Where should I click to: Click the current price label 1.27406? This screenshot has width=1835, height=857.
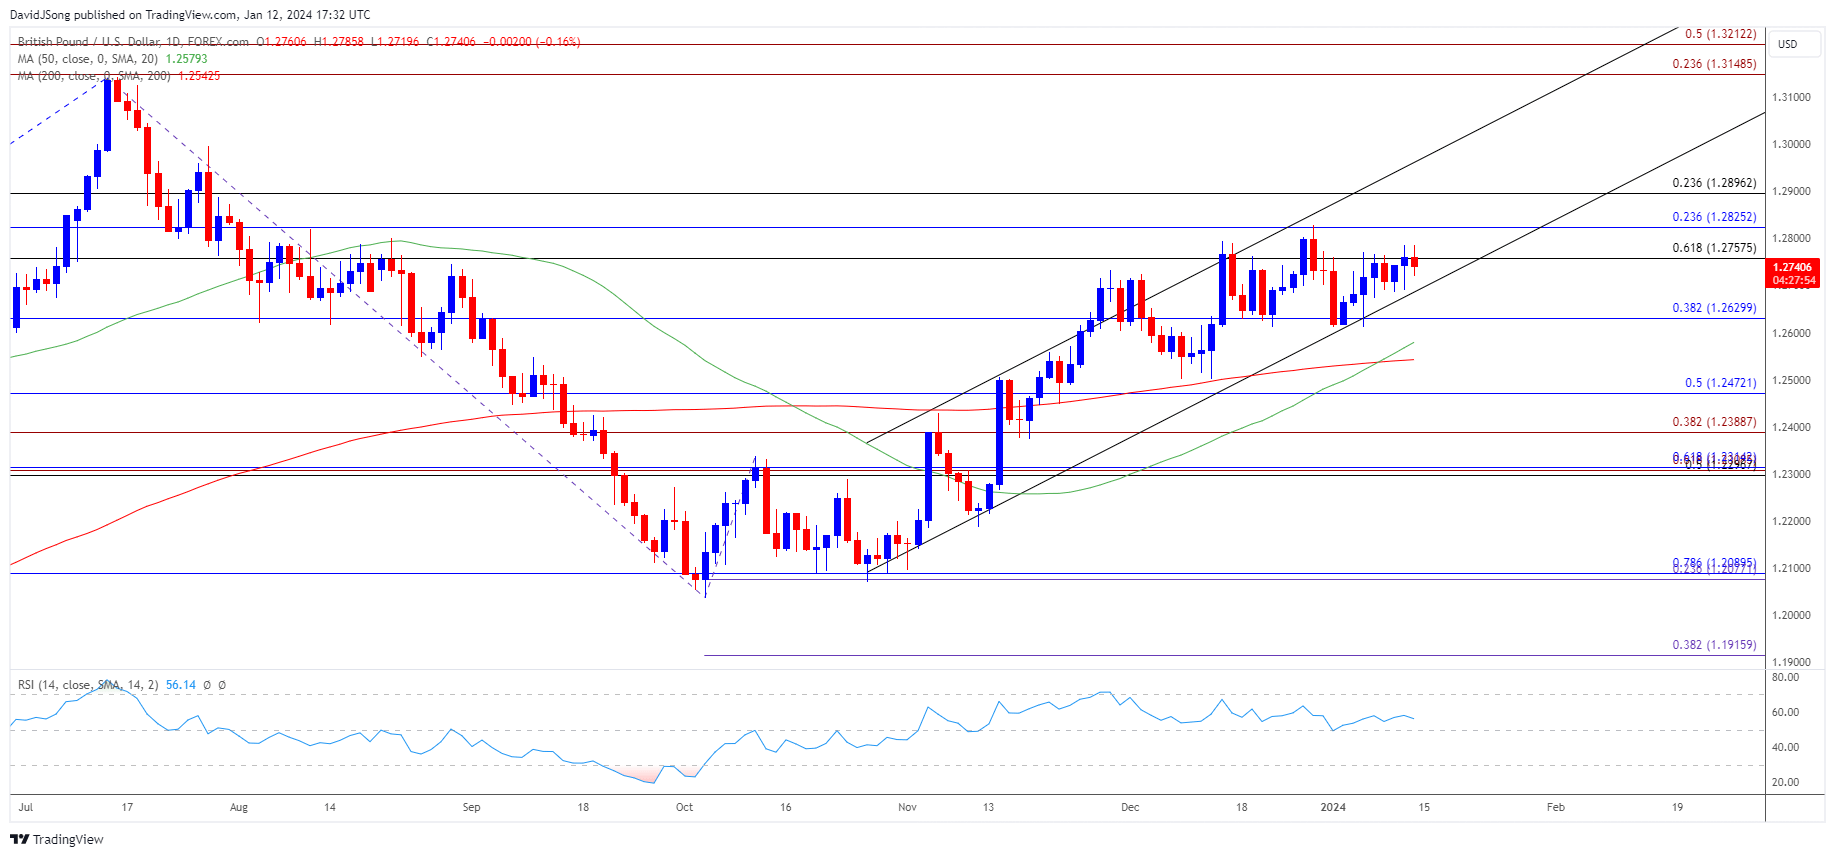[x=1793, y=267]
